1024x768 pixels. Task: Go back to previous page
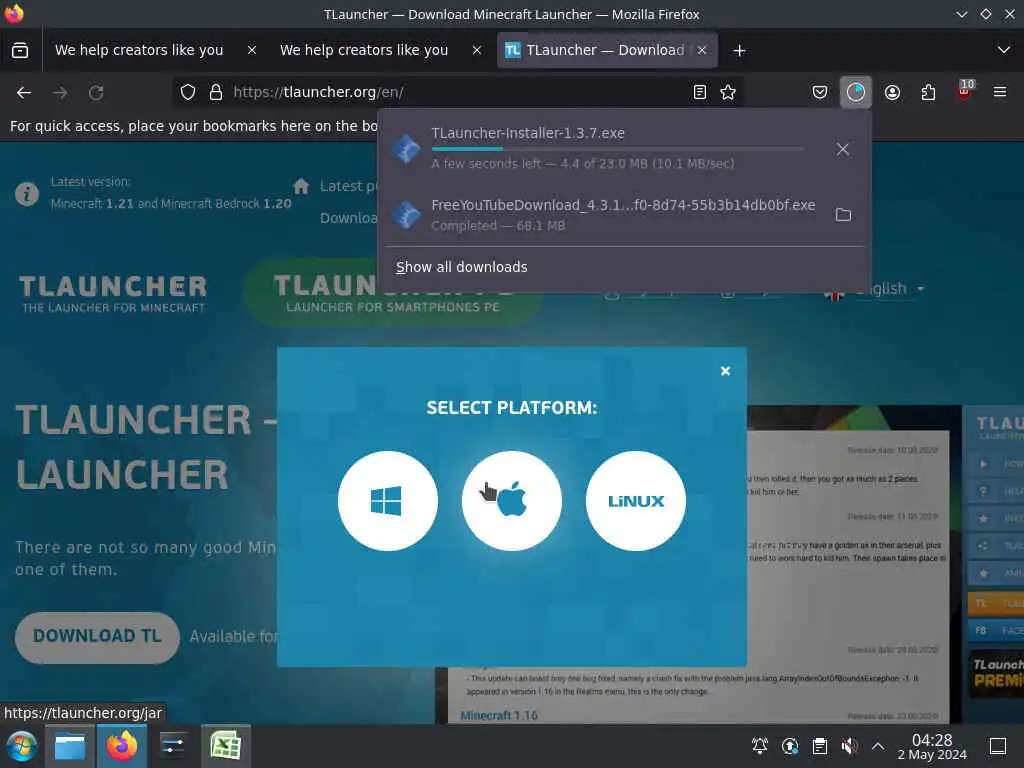(x=24, y=93)
